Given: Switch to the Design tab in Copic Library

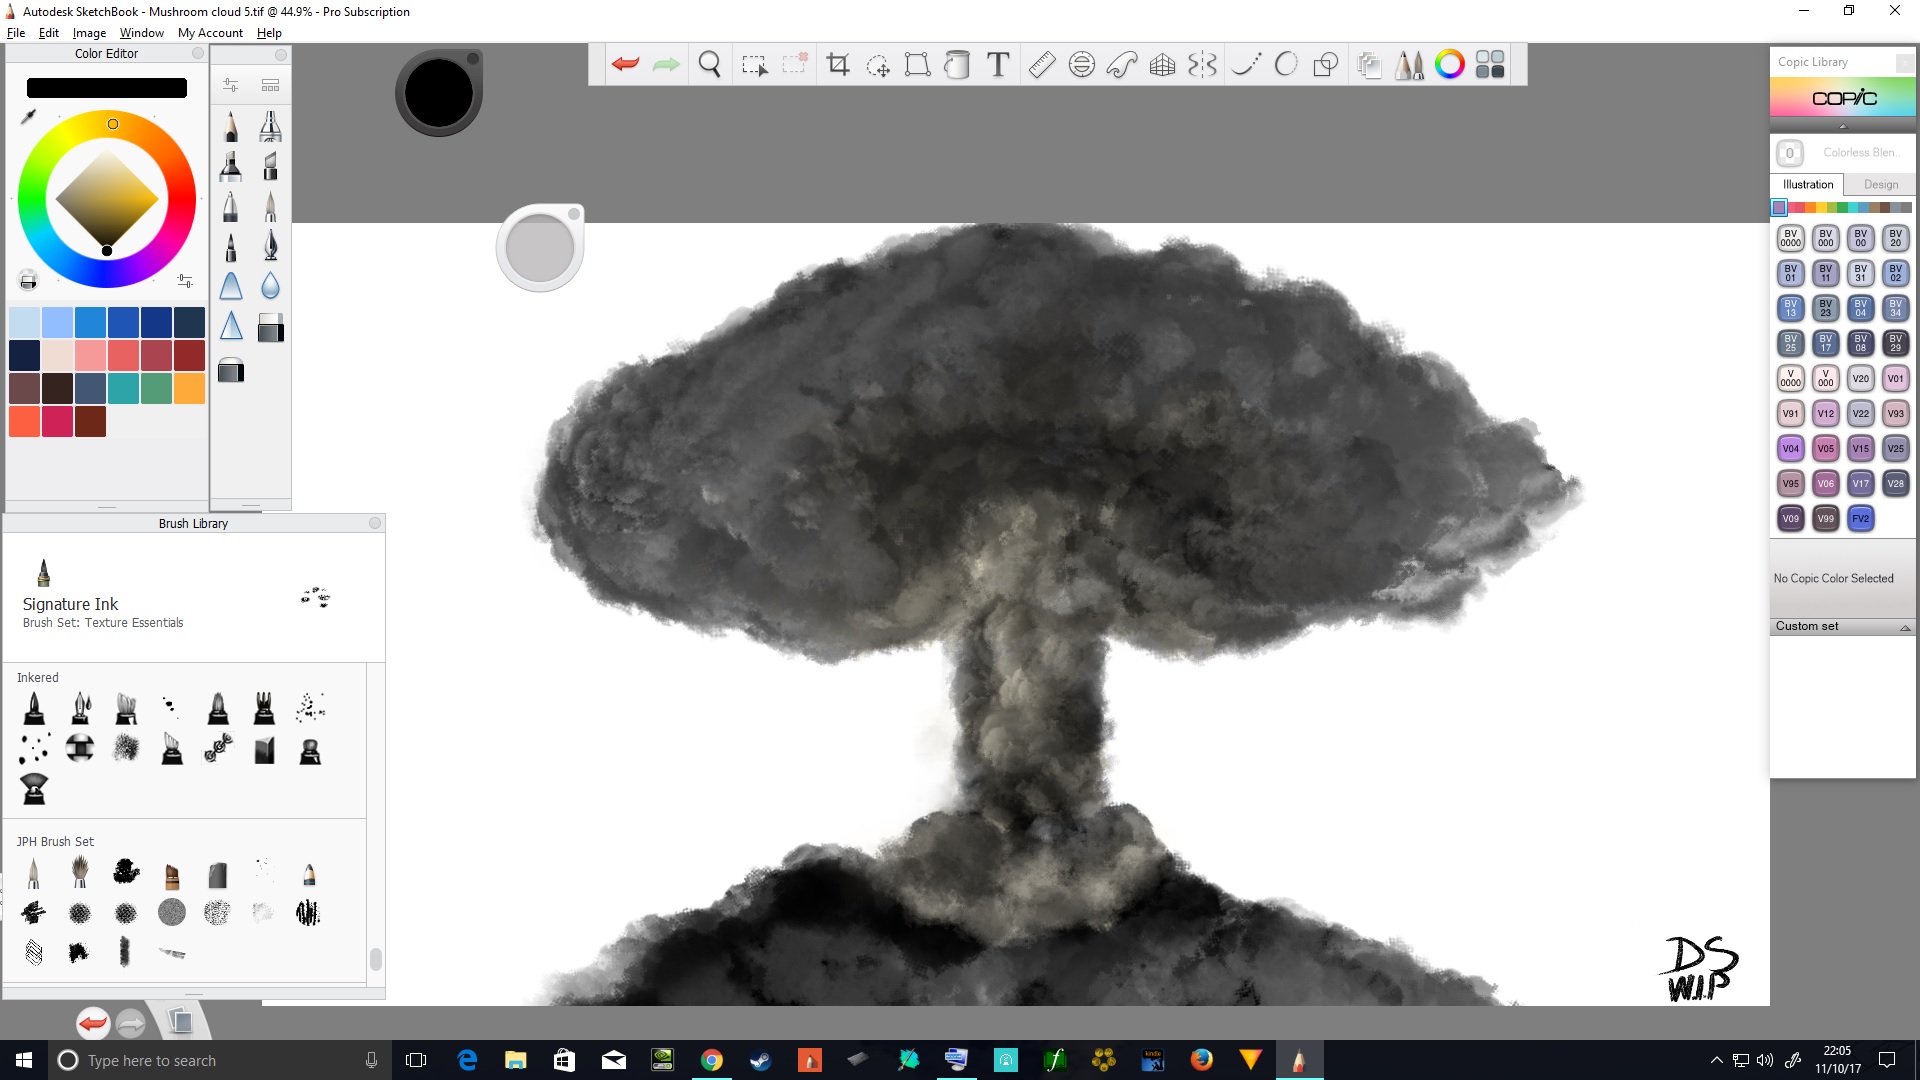Looking at the screenshot, I should tap(1879, 184).
